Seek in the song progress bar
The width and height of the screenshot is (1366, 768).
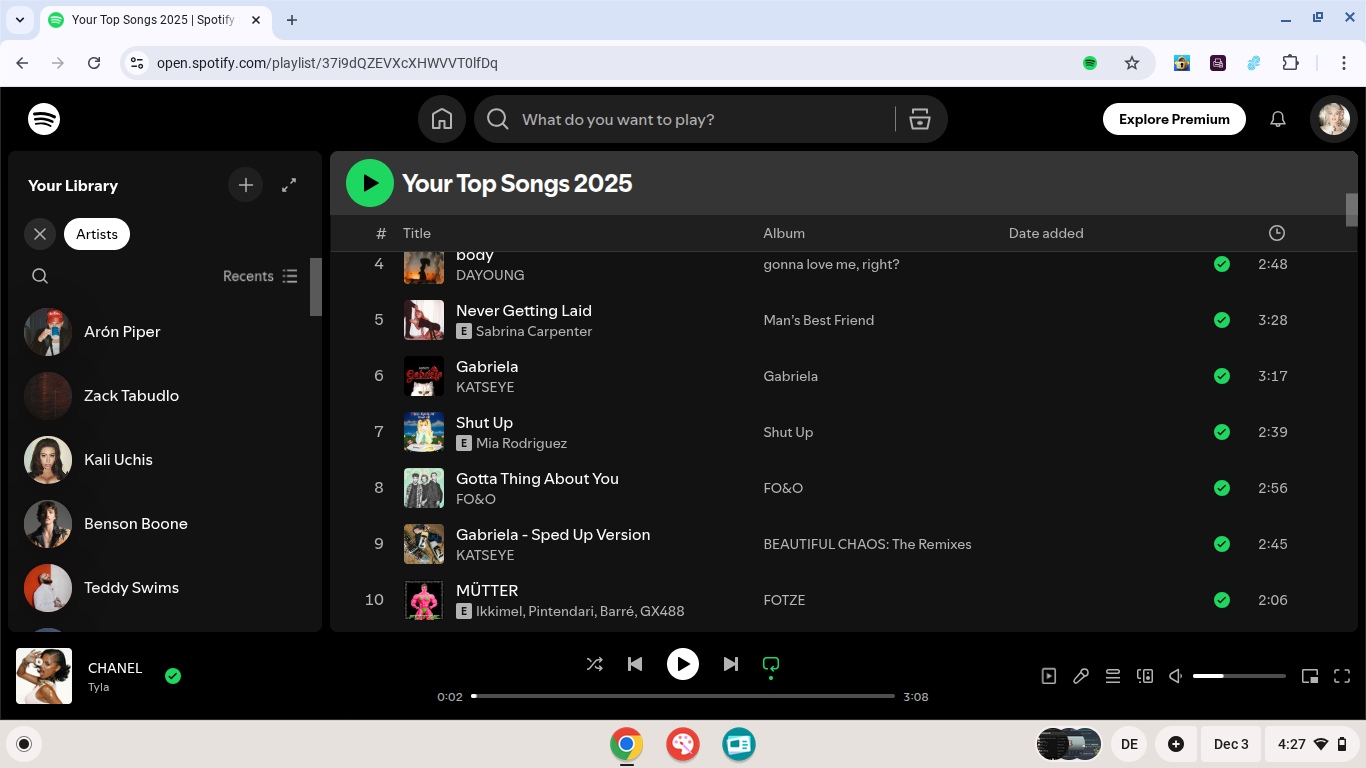[x=683, y=696]
